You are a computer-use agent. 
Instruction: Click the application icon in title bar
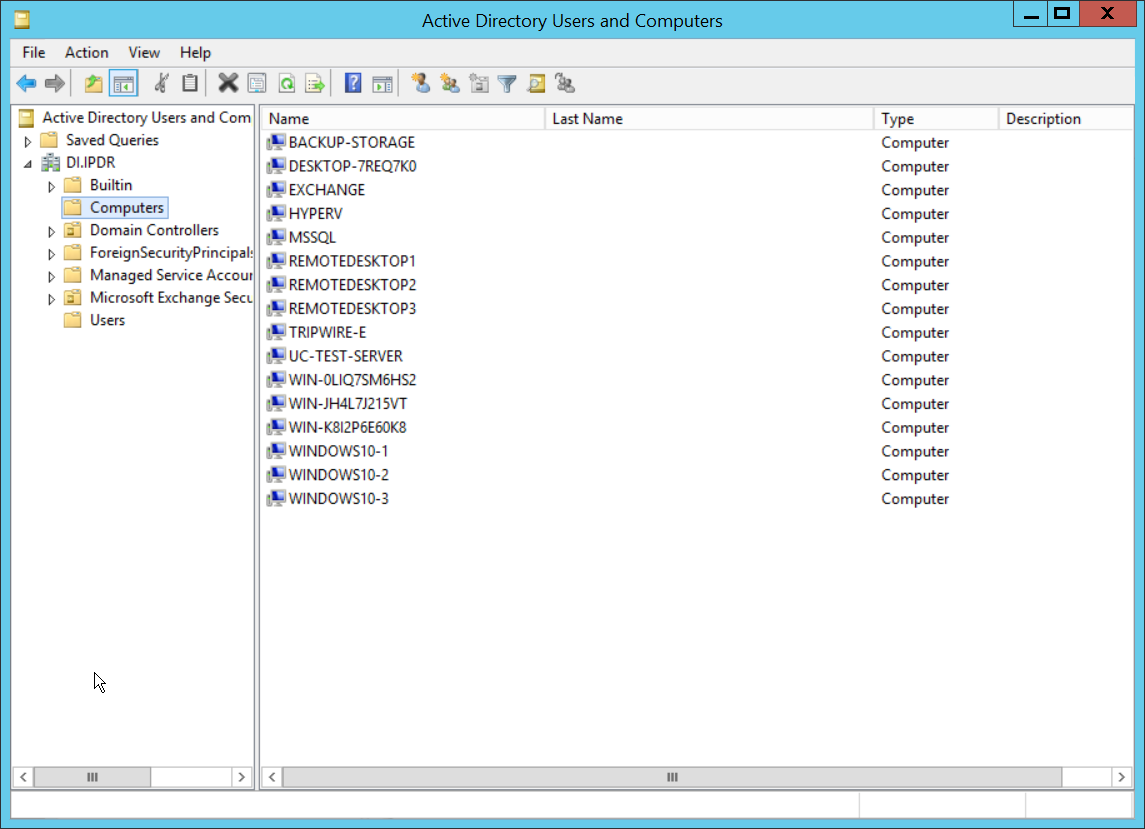22,20
